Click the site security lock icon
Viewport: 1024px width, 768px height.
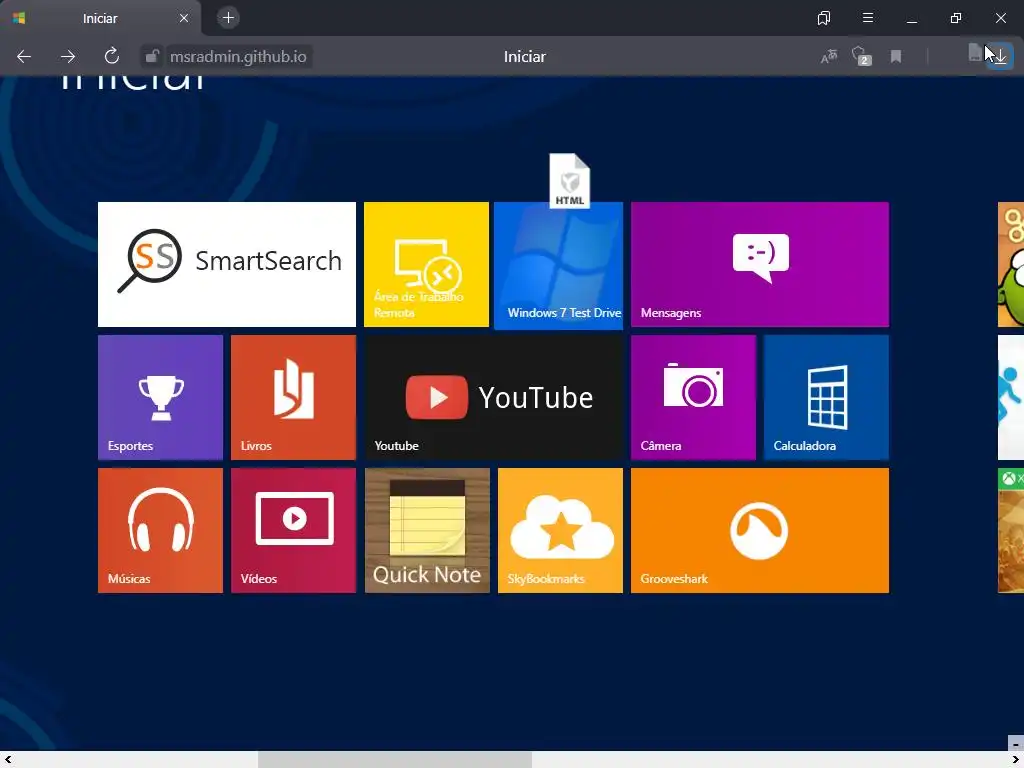pos(152,57)
